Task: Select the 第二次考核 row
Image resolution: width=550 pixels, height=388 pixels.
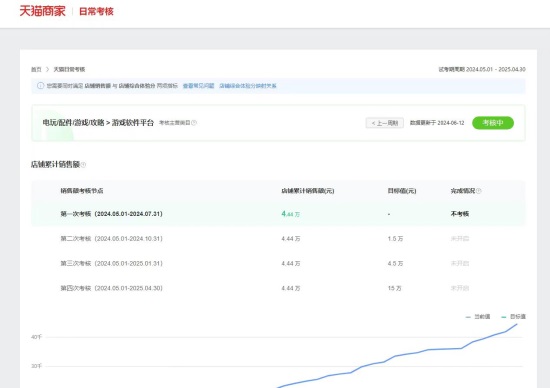Action: pyautogui.click(x=278, y=239)
